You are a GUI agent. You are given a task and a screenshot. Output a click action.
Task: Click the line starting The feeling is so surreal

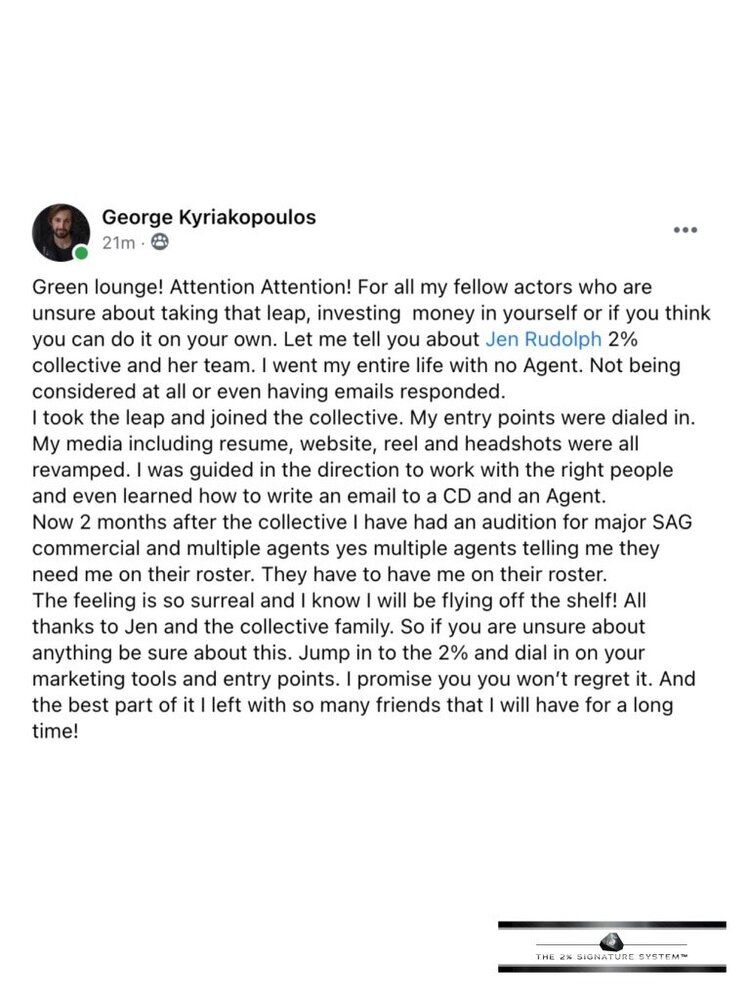pos(339,601)
